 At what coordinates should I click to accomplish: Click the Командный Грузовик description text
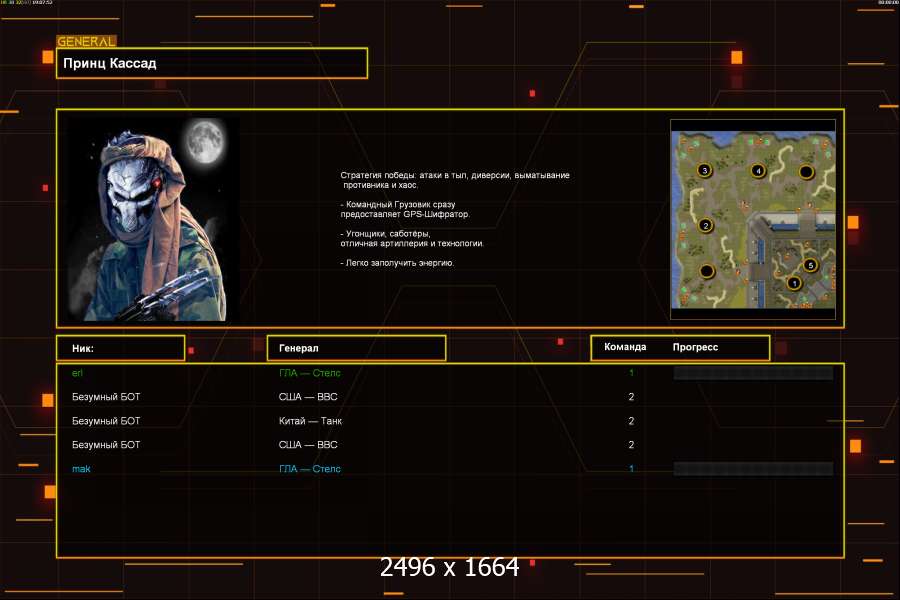point(405,209)
